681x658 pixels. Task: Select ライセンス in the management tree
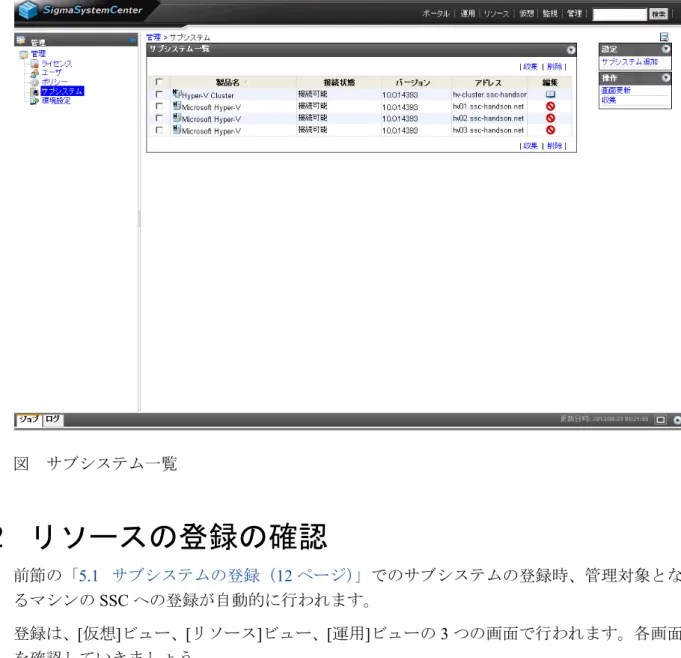[57, 64]
